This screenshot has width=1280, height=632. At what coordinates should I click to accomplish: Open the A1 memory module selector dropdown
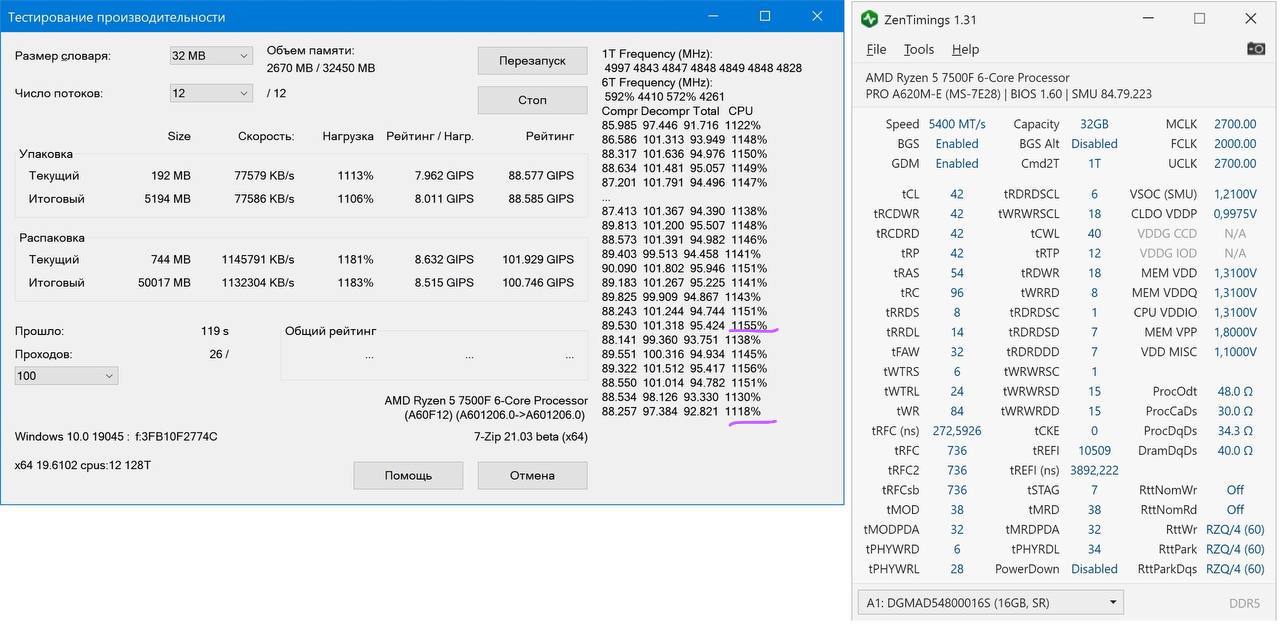click(x=990, y=603)
